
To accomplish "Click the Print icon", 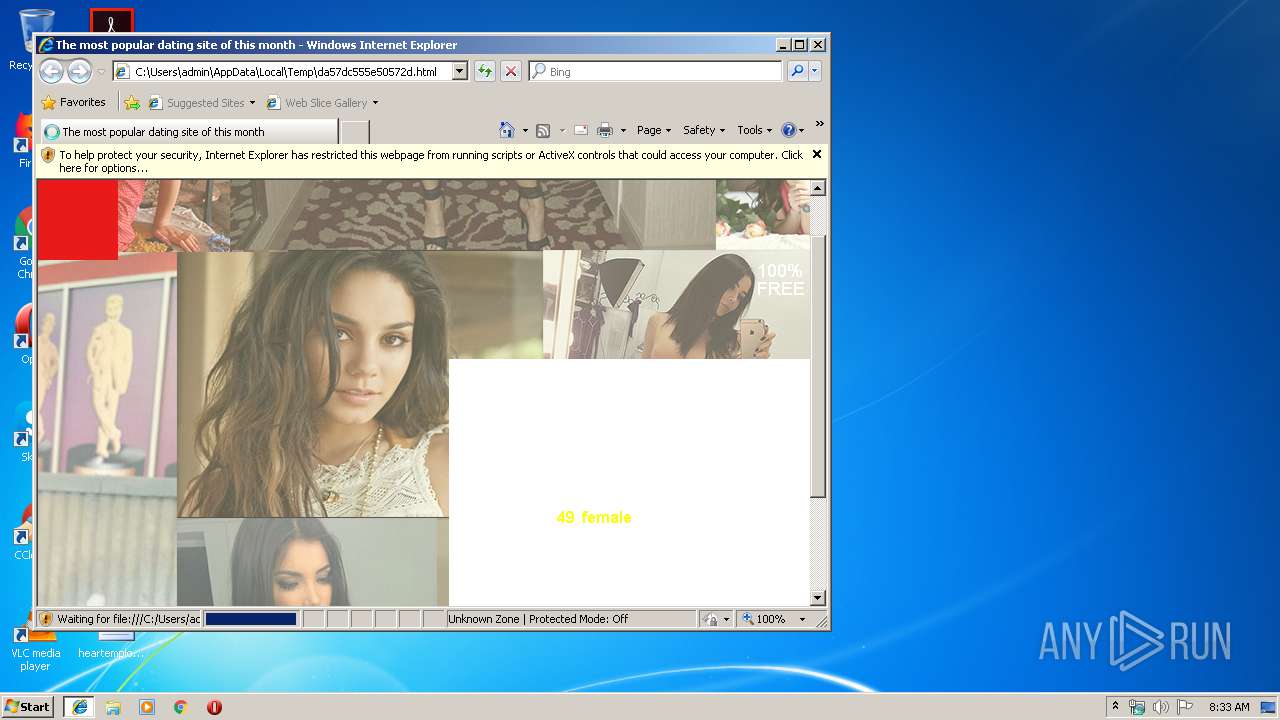I will [604, 130].
